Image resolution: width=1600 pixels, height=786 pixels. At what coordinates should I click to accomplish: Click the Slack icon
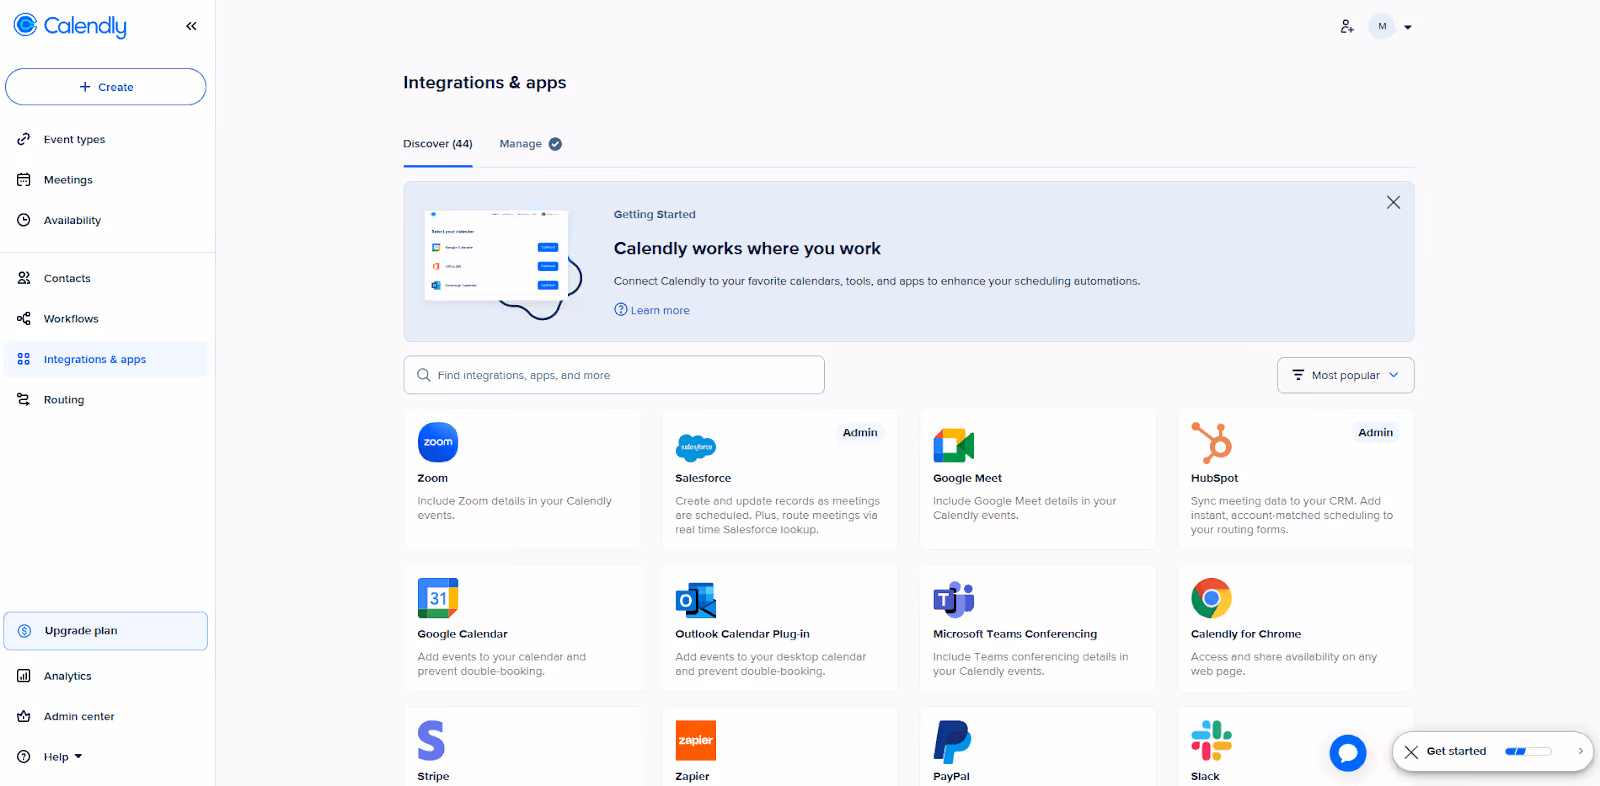point(1211,741)
